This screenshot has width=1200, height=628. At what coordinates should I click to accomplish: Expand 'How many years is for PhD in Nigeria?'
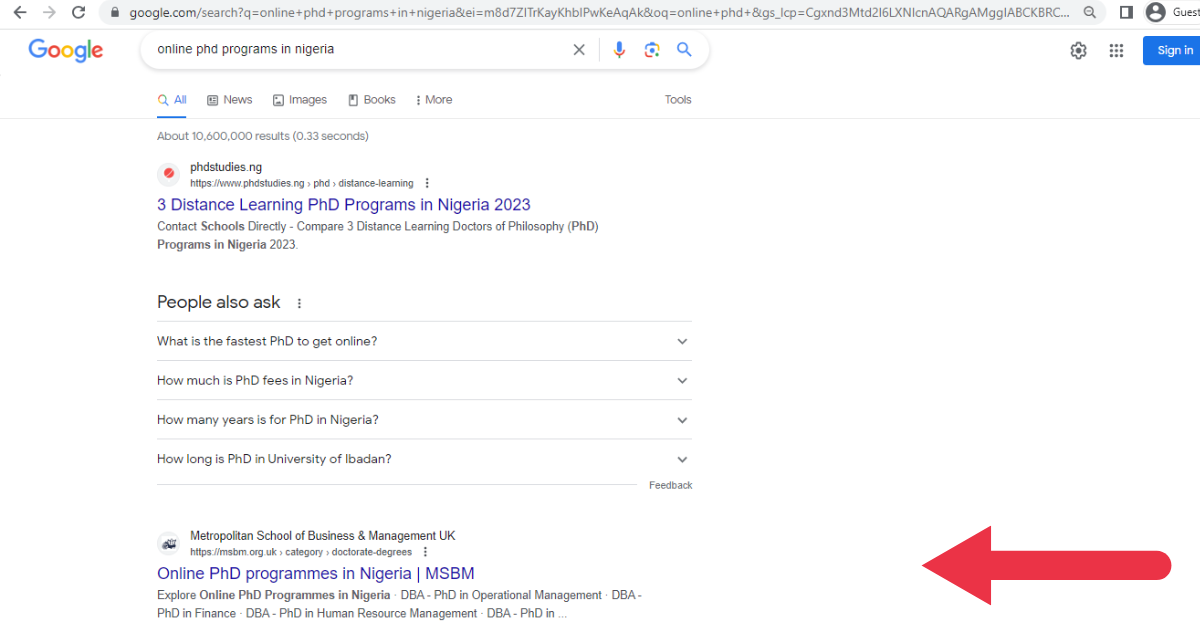coord(424,420)
